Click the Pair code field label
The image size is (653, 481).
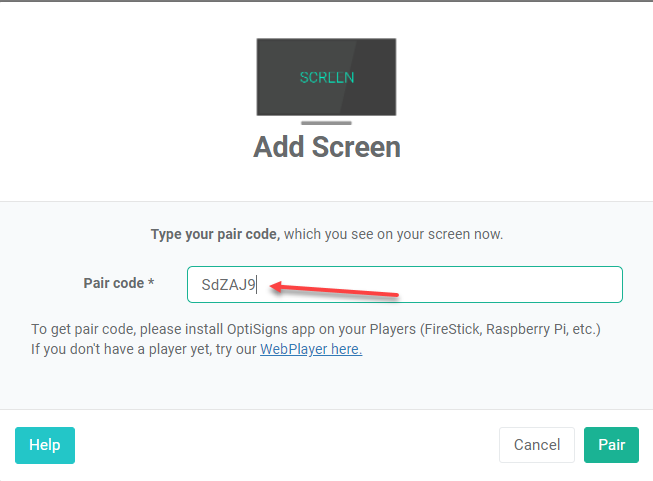[x=113, y=283]
